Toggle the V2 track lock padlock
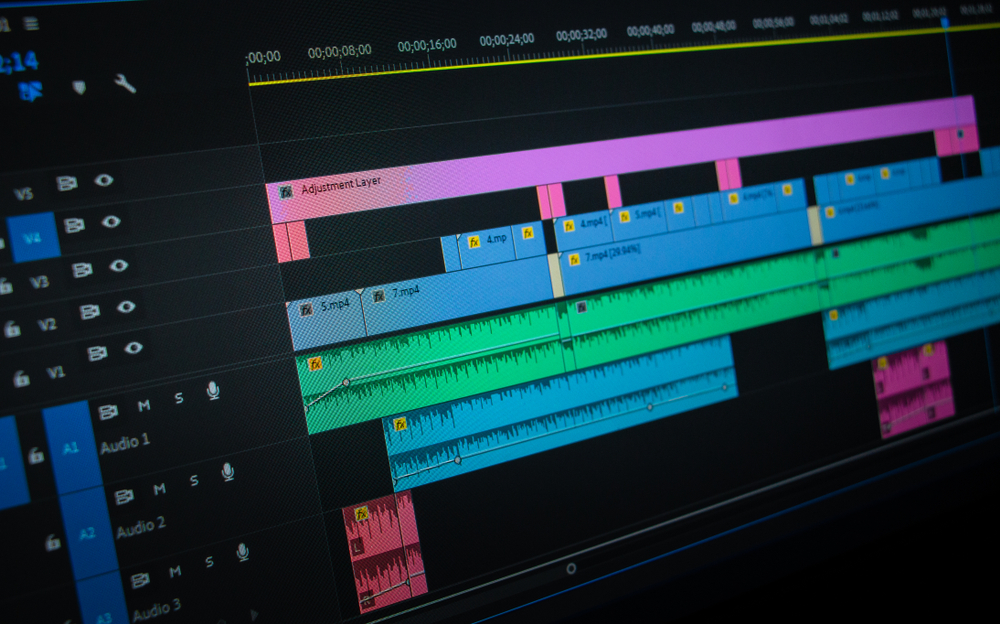The image size is (1000, 624). 12,328
